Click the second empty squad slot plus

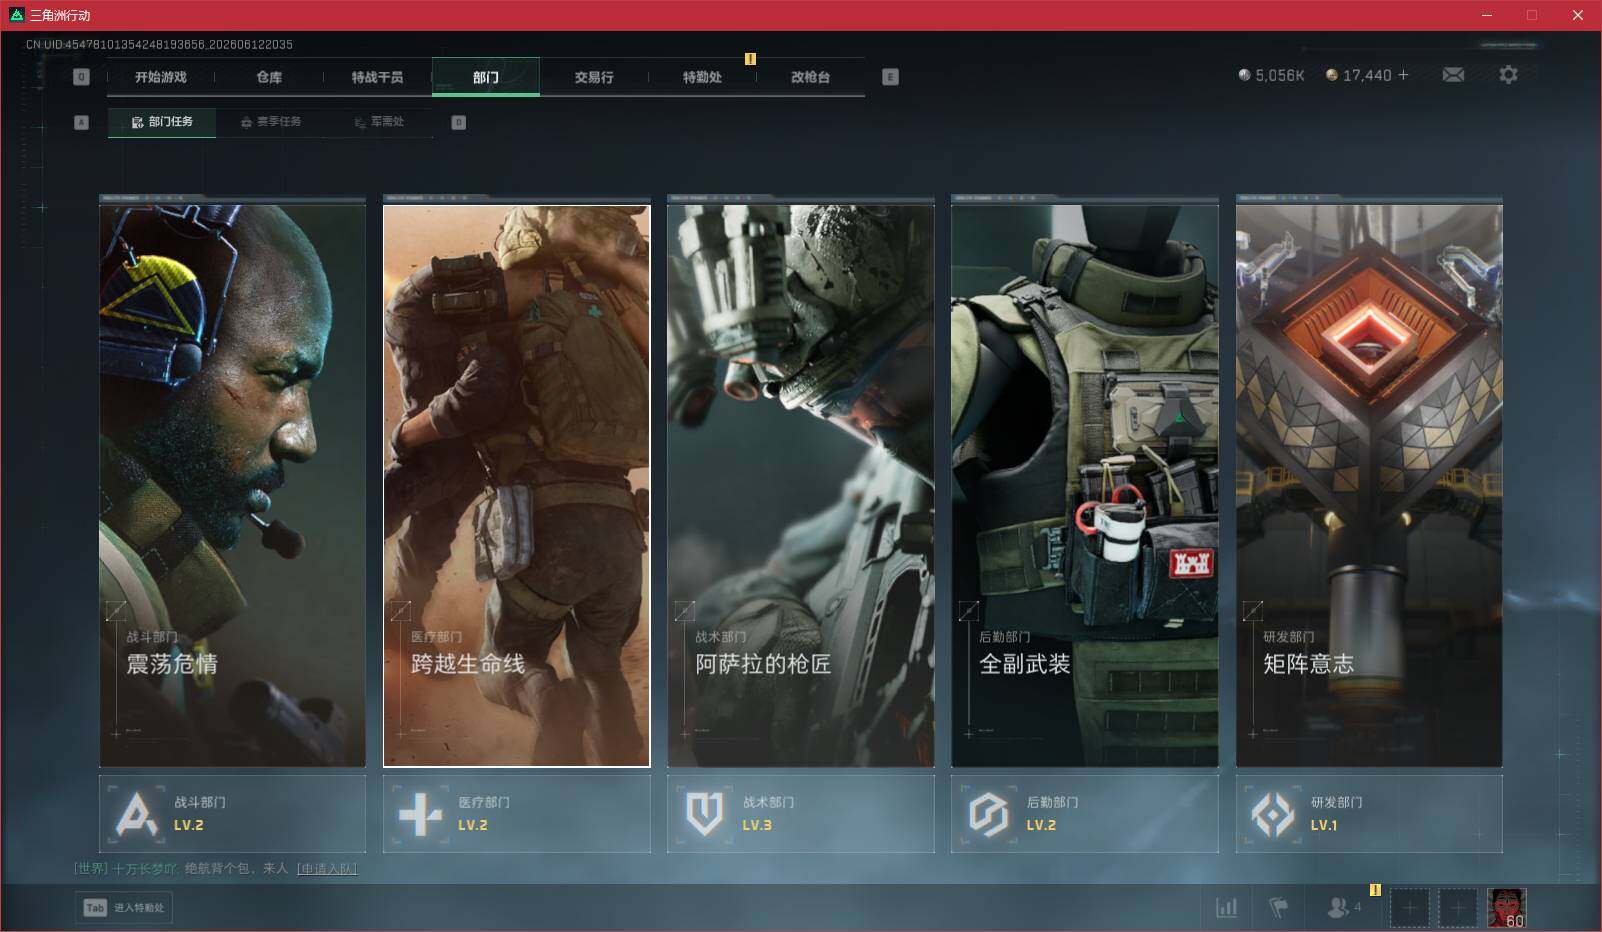1457,908
